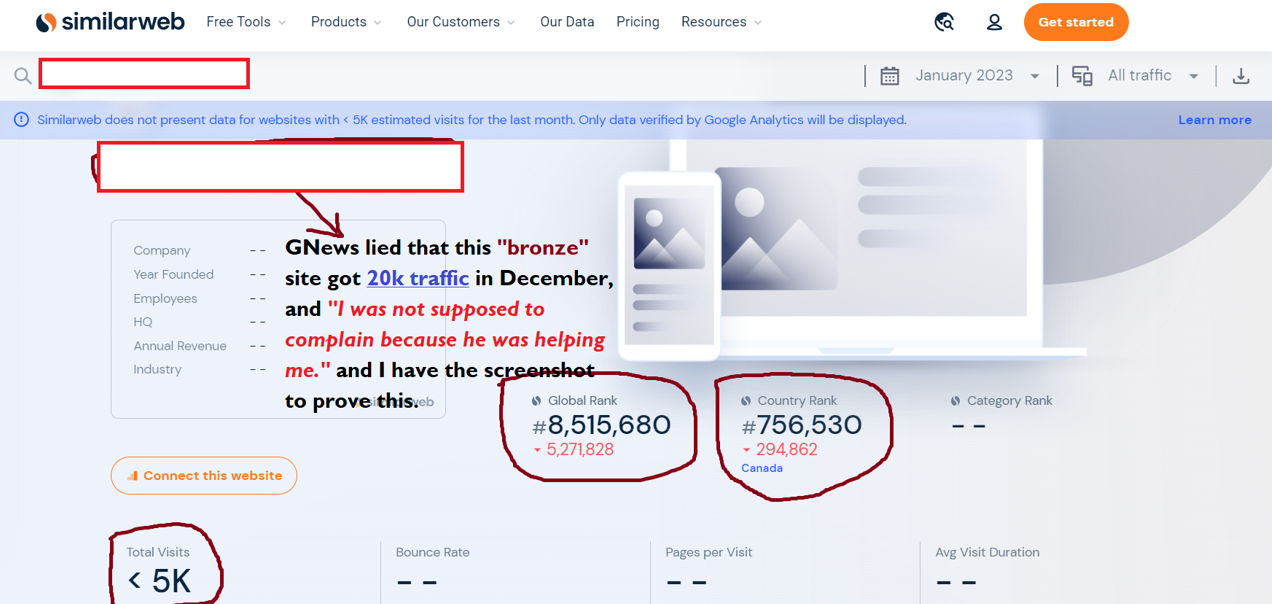Open the globe search language icon
Viewport: 1272px width, 604px height.
944,22
